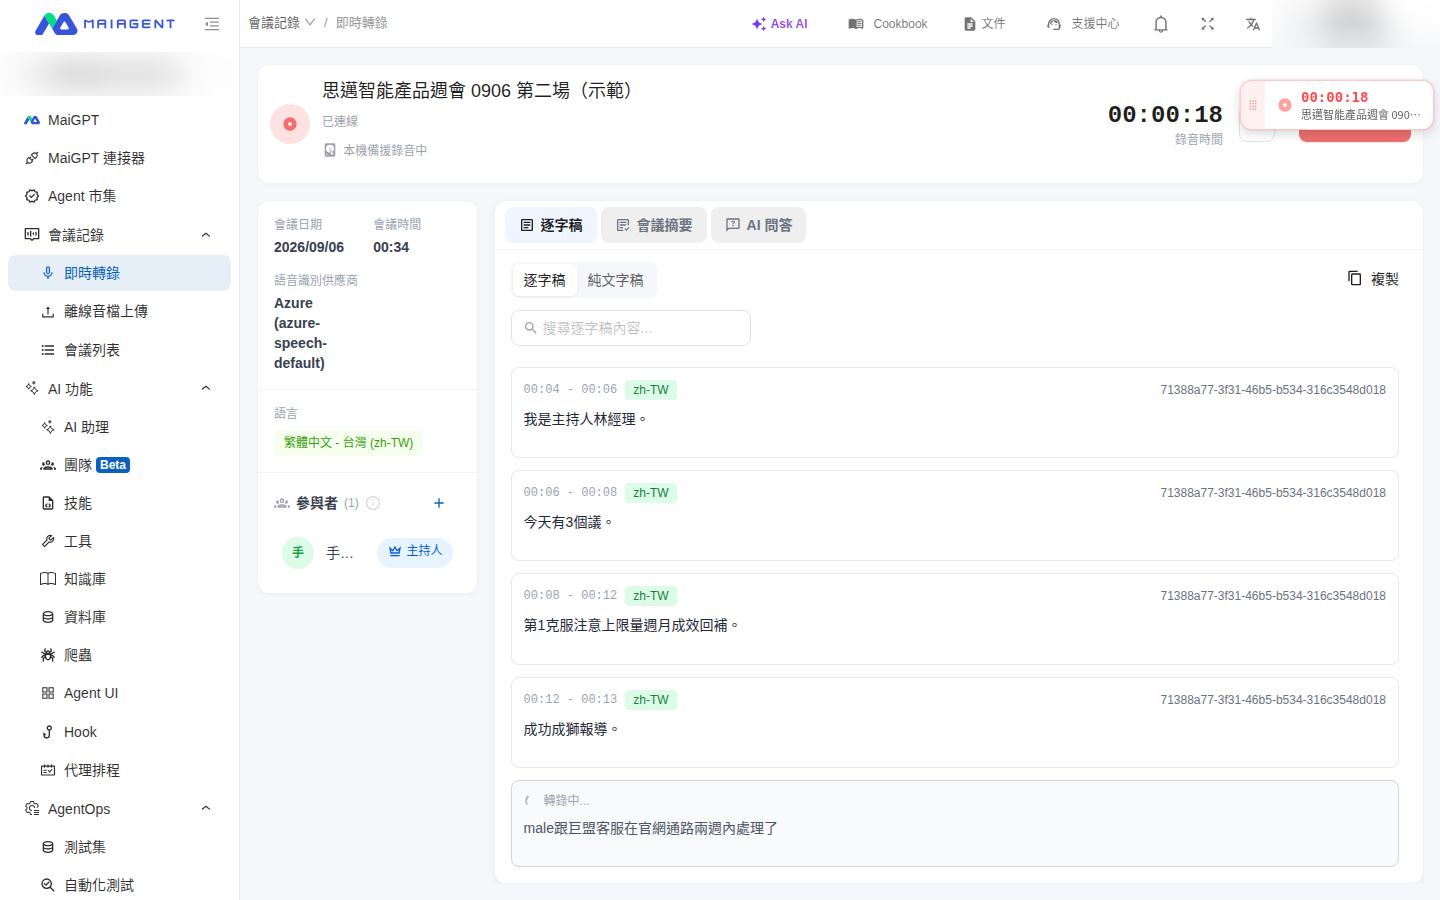The width and height of the screenshot is (1440, 900).
Task: Open 資料庫 in the sidebar
Action: 120,617
